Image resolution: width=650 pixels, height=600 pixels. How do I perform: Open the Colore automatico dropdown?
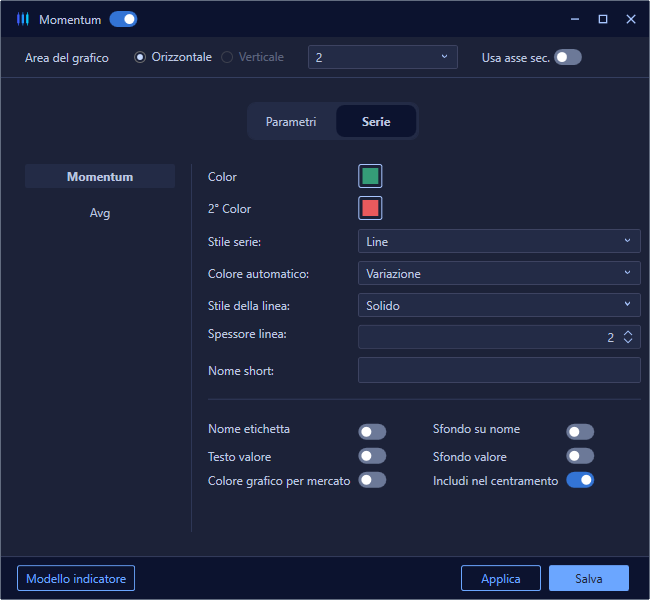tap(499, 273)
